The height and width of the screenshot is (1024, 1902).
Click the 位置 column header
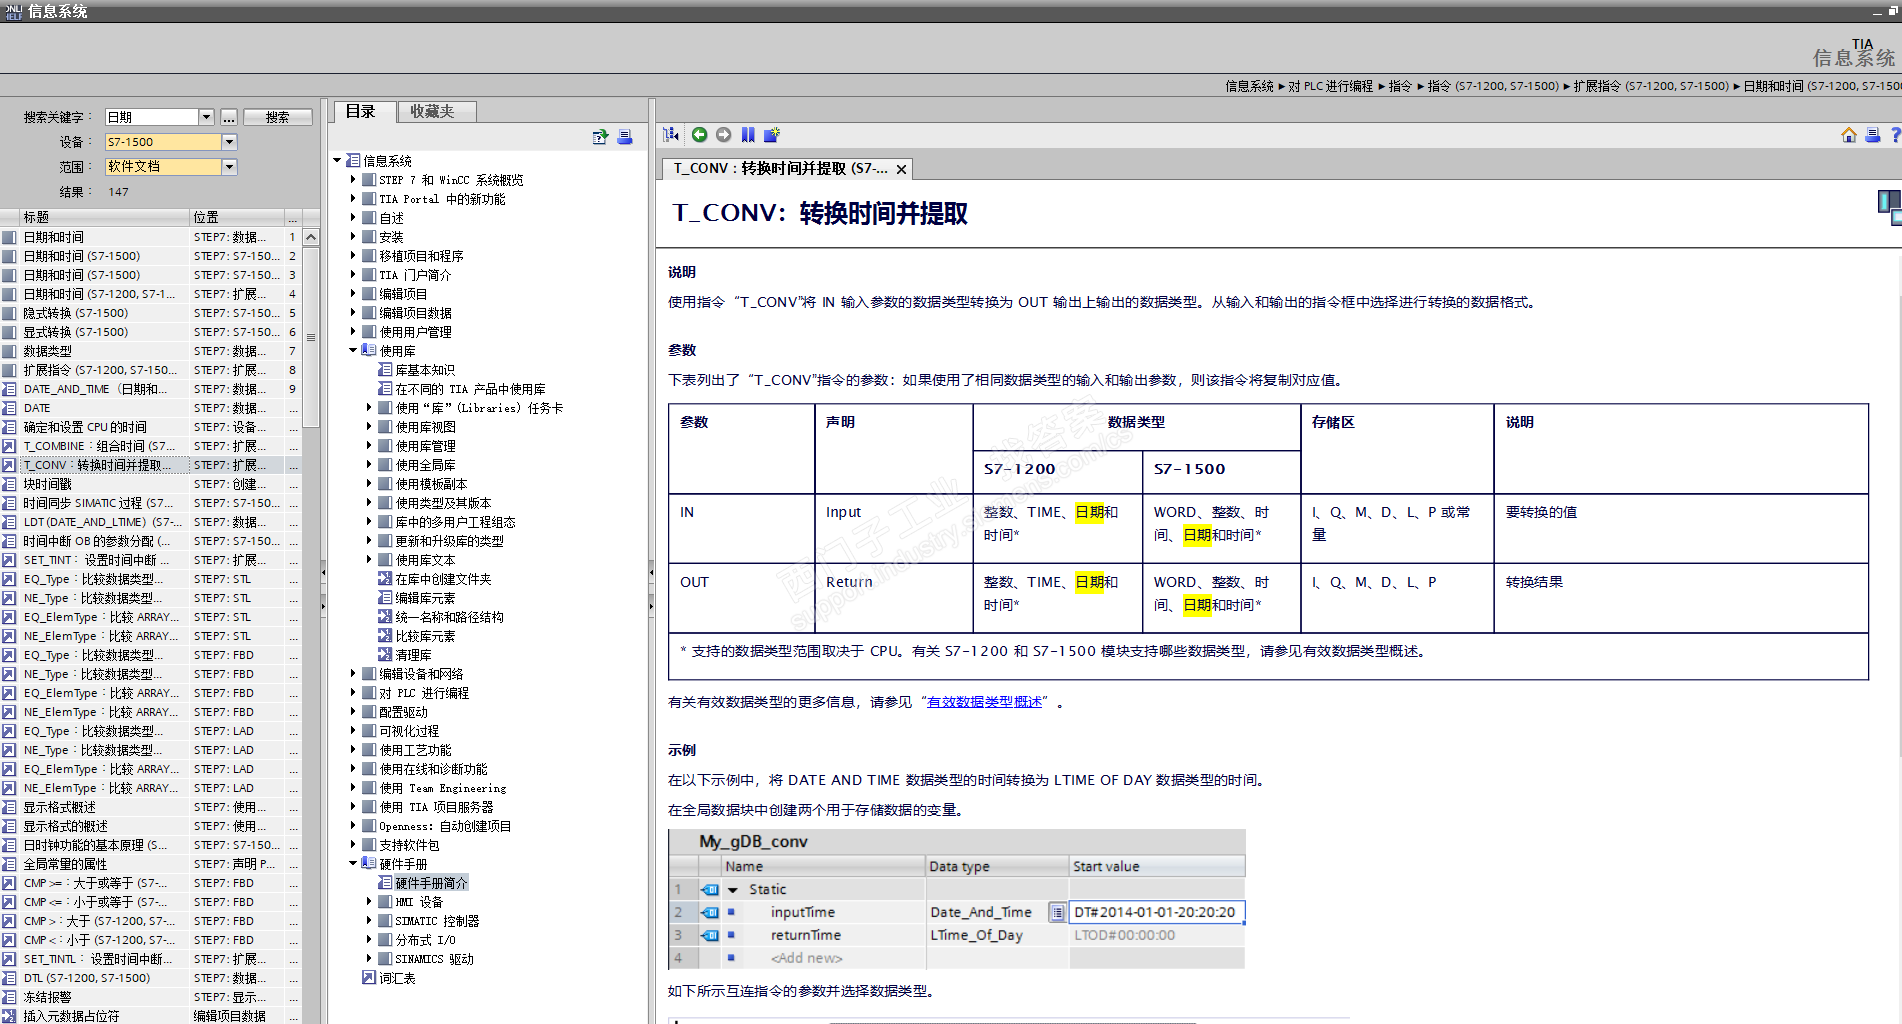coord(238,217)
